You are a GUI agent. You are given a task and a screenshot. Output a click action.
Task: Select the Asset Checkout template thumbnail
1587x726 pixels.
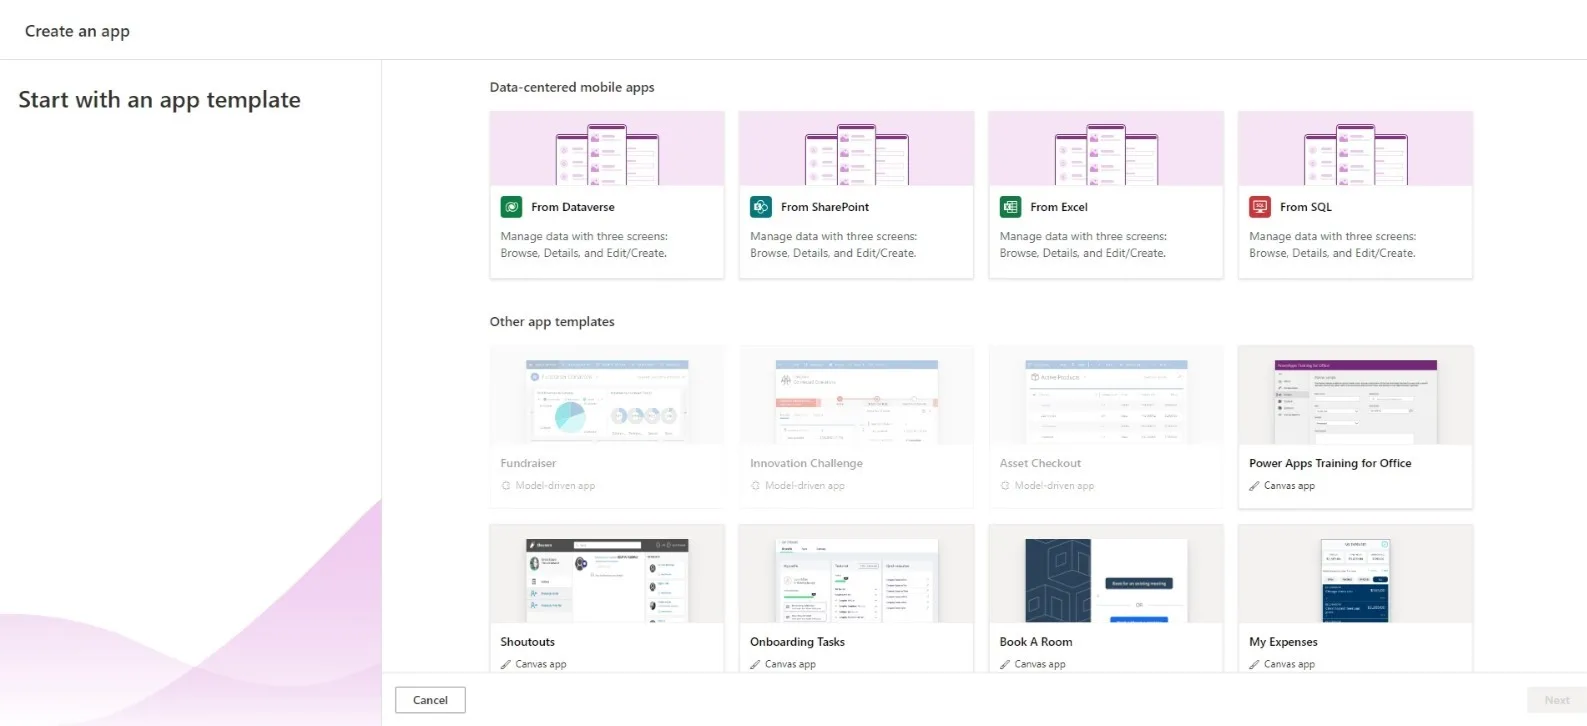tap(1106, 396)
